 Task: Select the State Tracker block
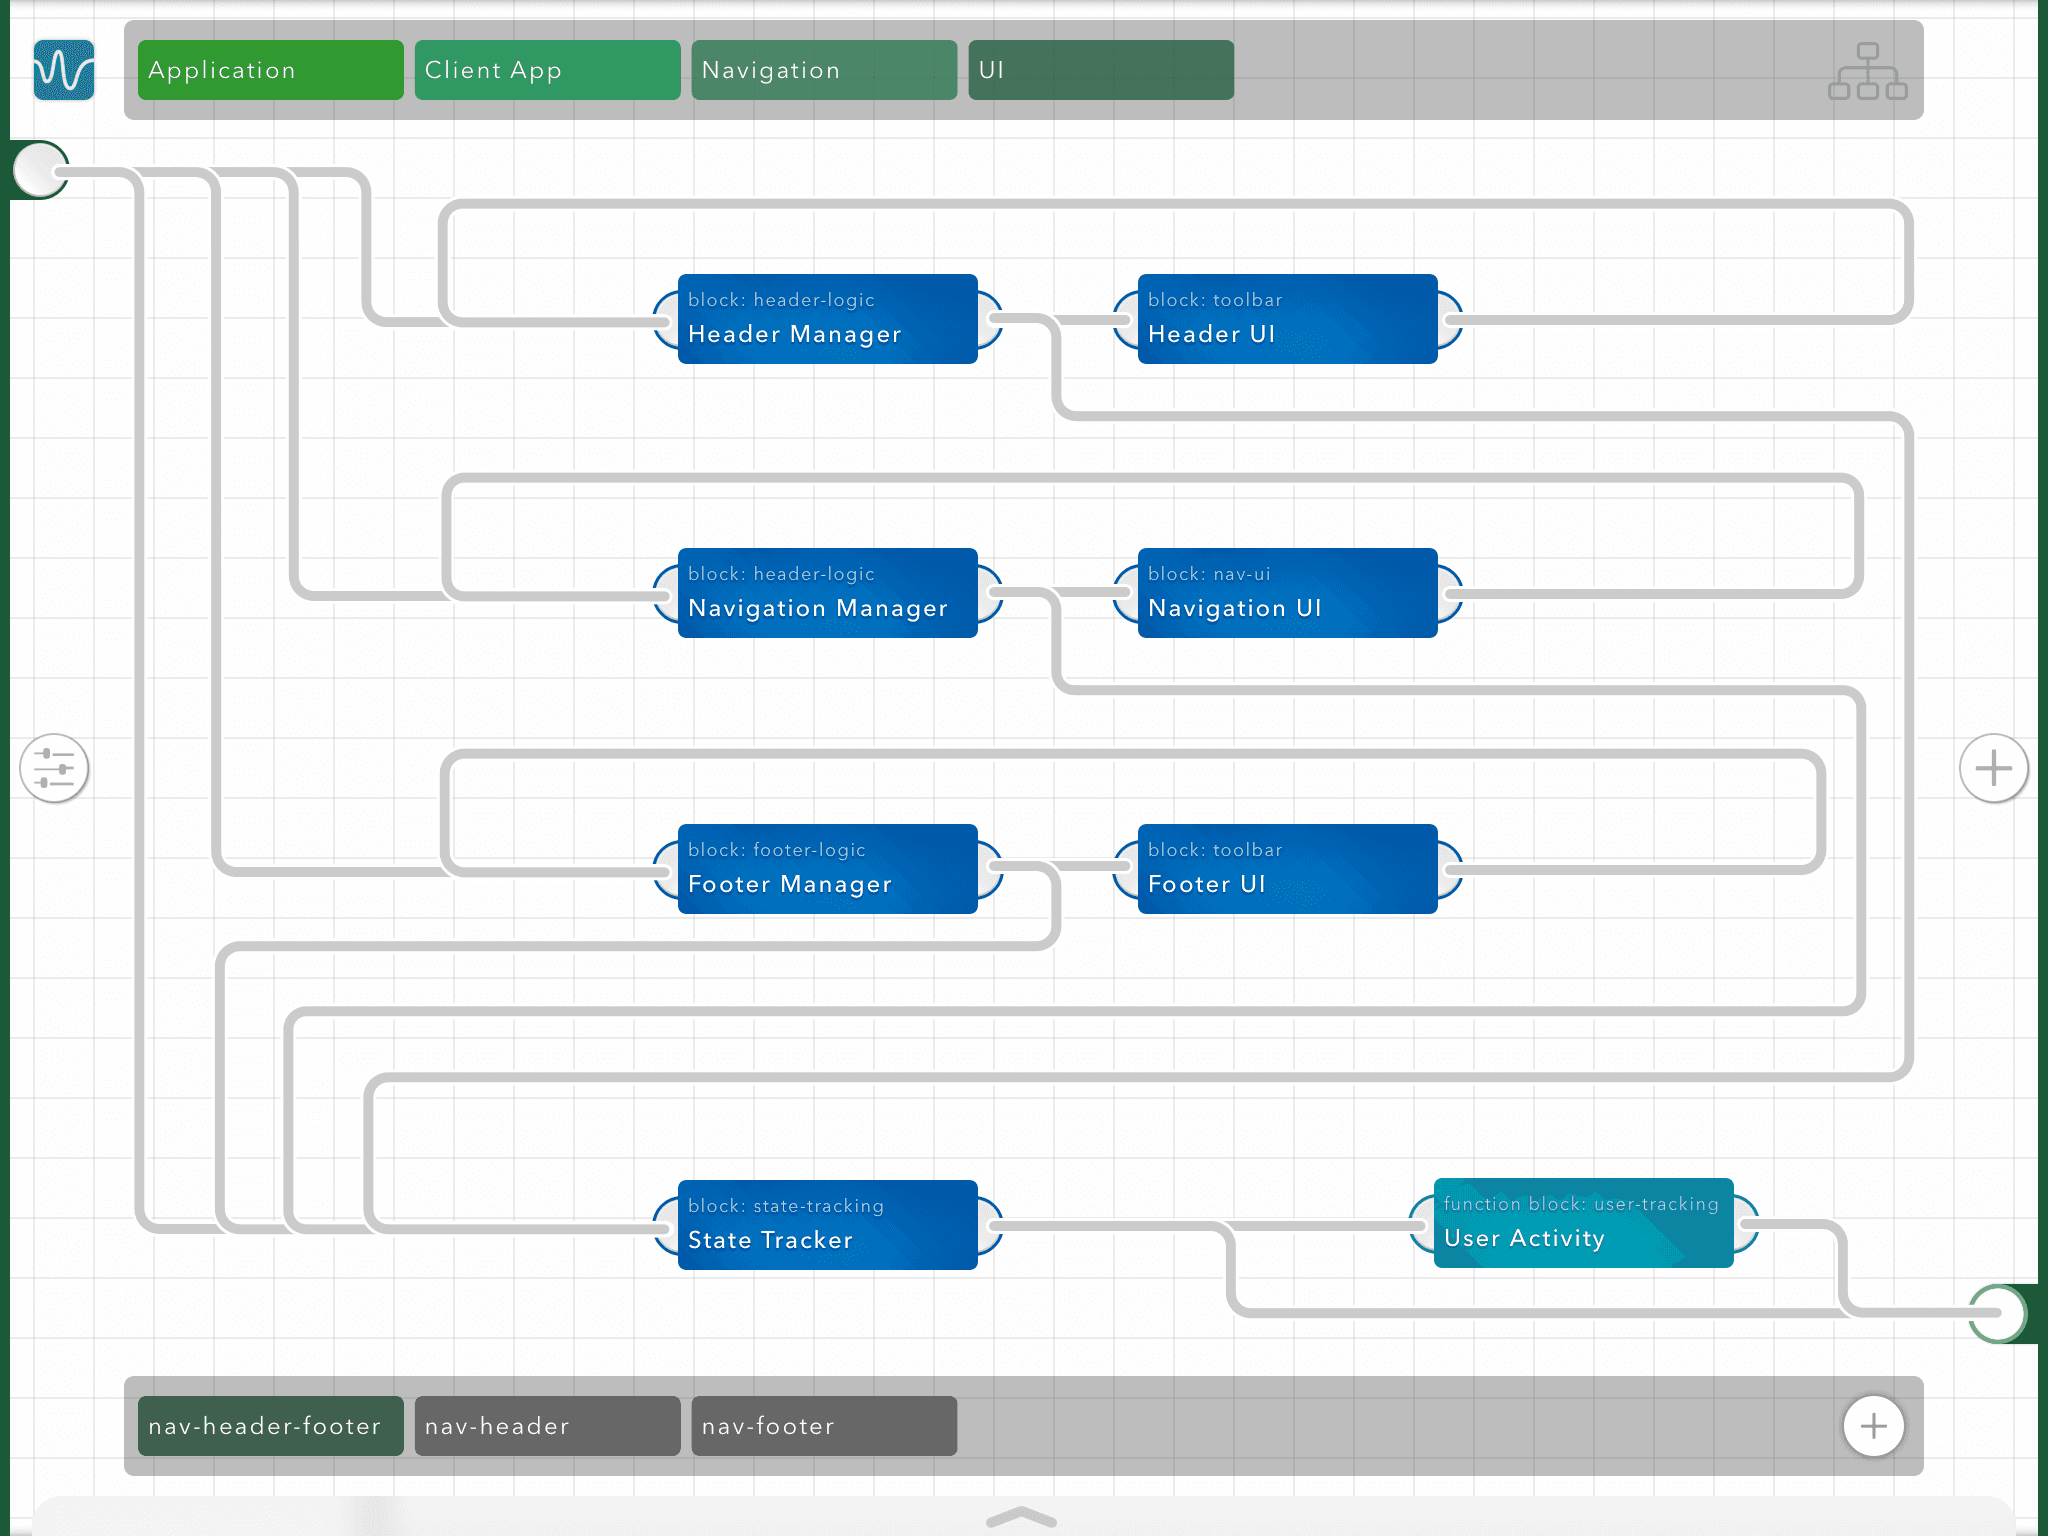coord(827,1225)
